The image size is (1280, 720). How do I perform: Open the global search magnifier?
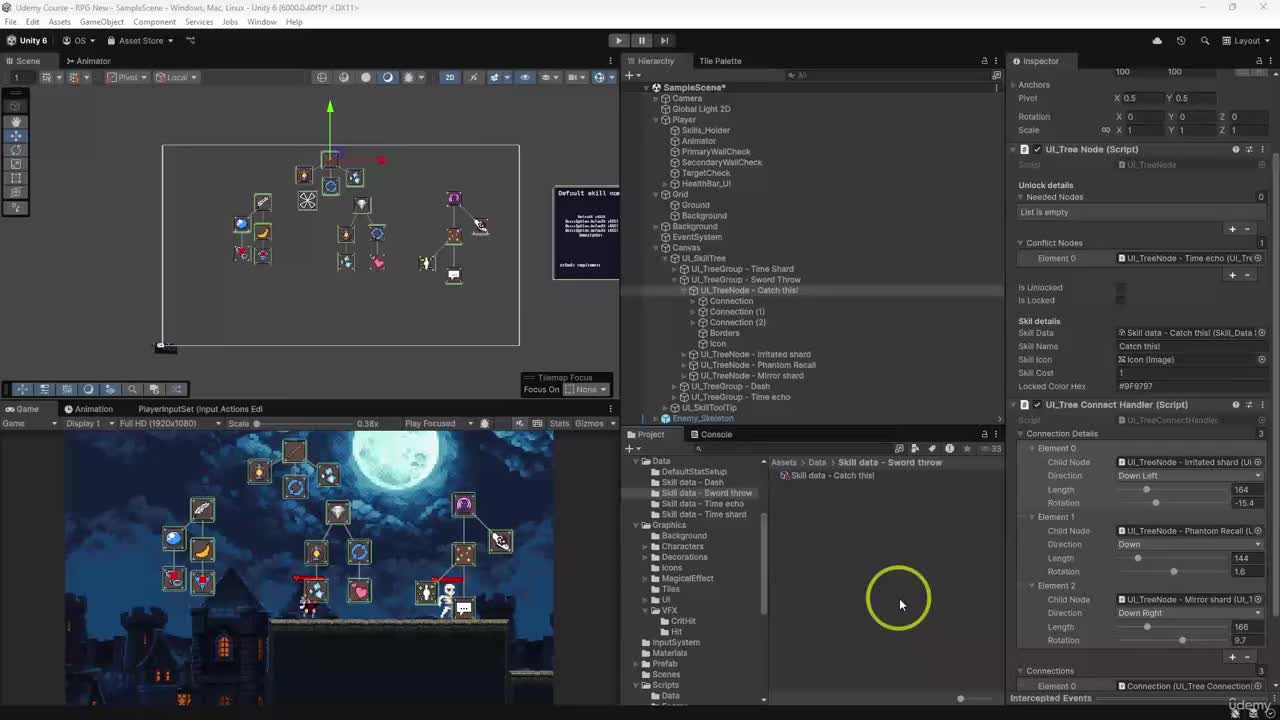(1205, 41)
